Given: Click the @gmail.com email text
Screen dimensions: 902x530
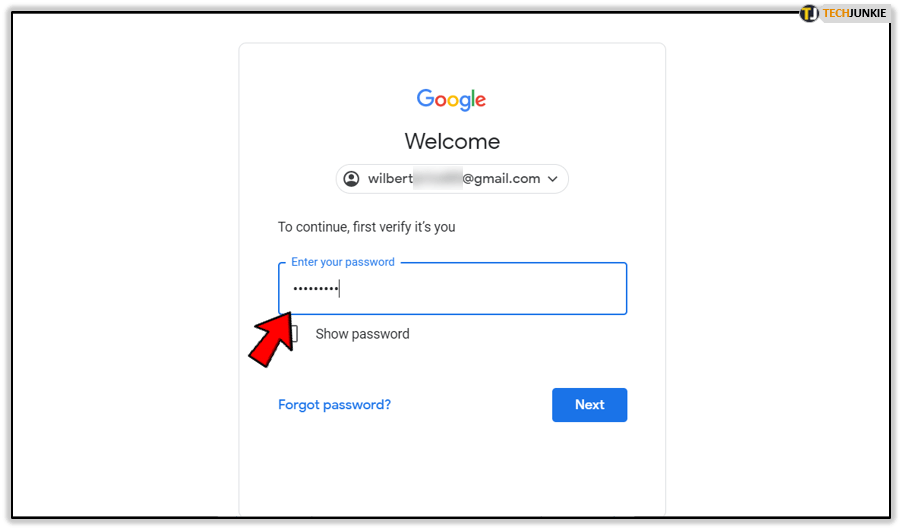Looking at the screenshot, I should [x=501, y=179].
